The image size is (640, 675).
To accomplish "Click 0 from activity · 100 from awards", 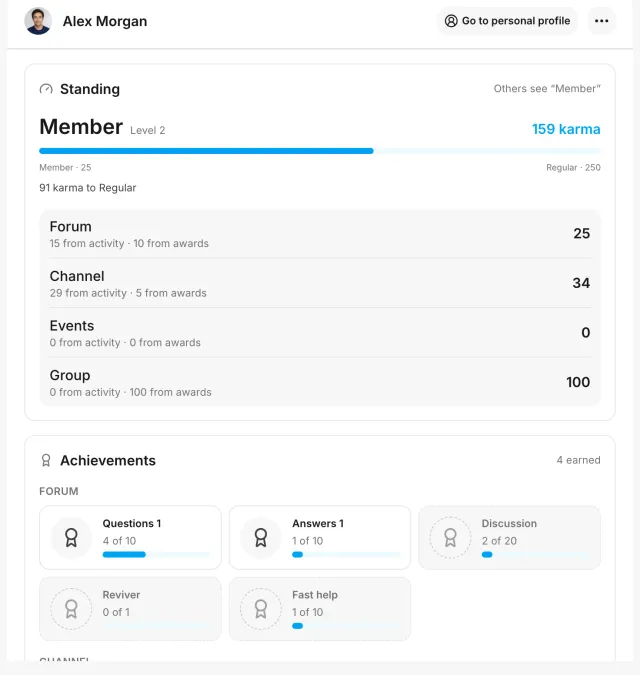I will [x=130, y=392].
